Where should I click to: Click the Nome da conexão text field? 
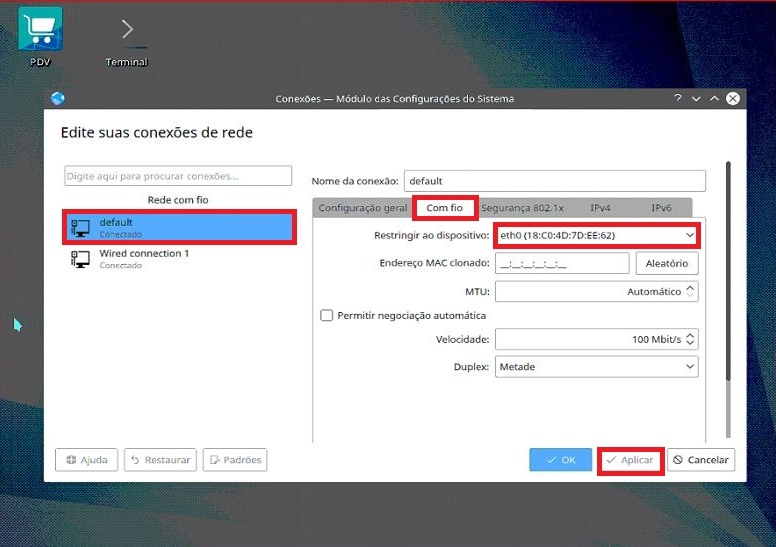(555, 181)
